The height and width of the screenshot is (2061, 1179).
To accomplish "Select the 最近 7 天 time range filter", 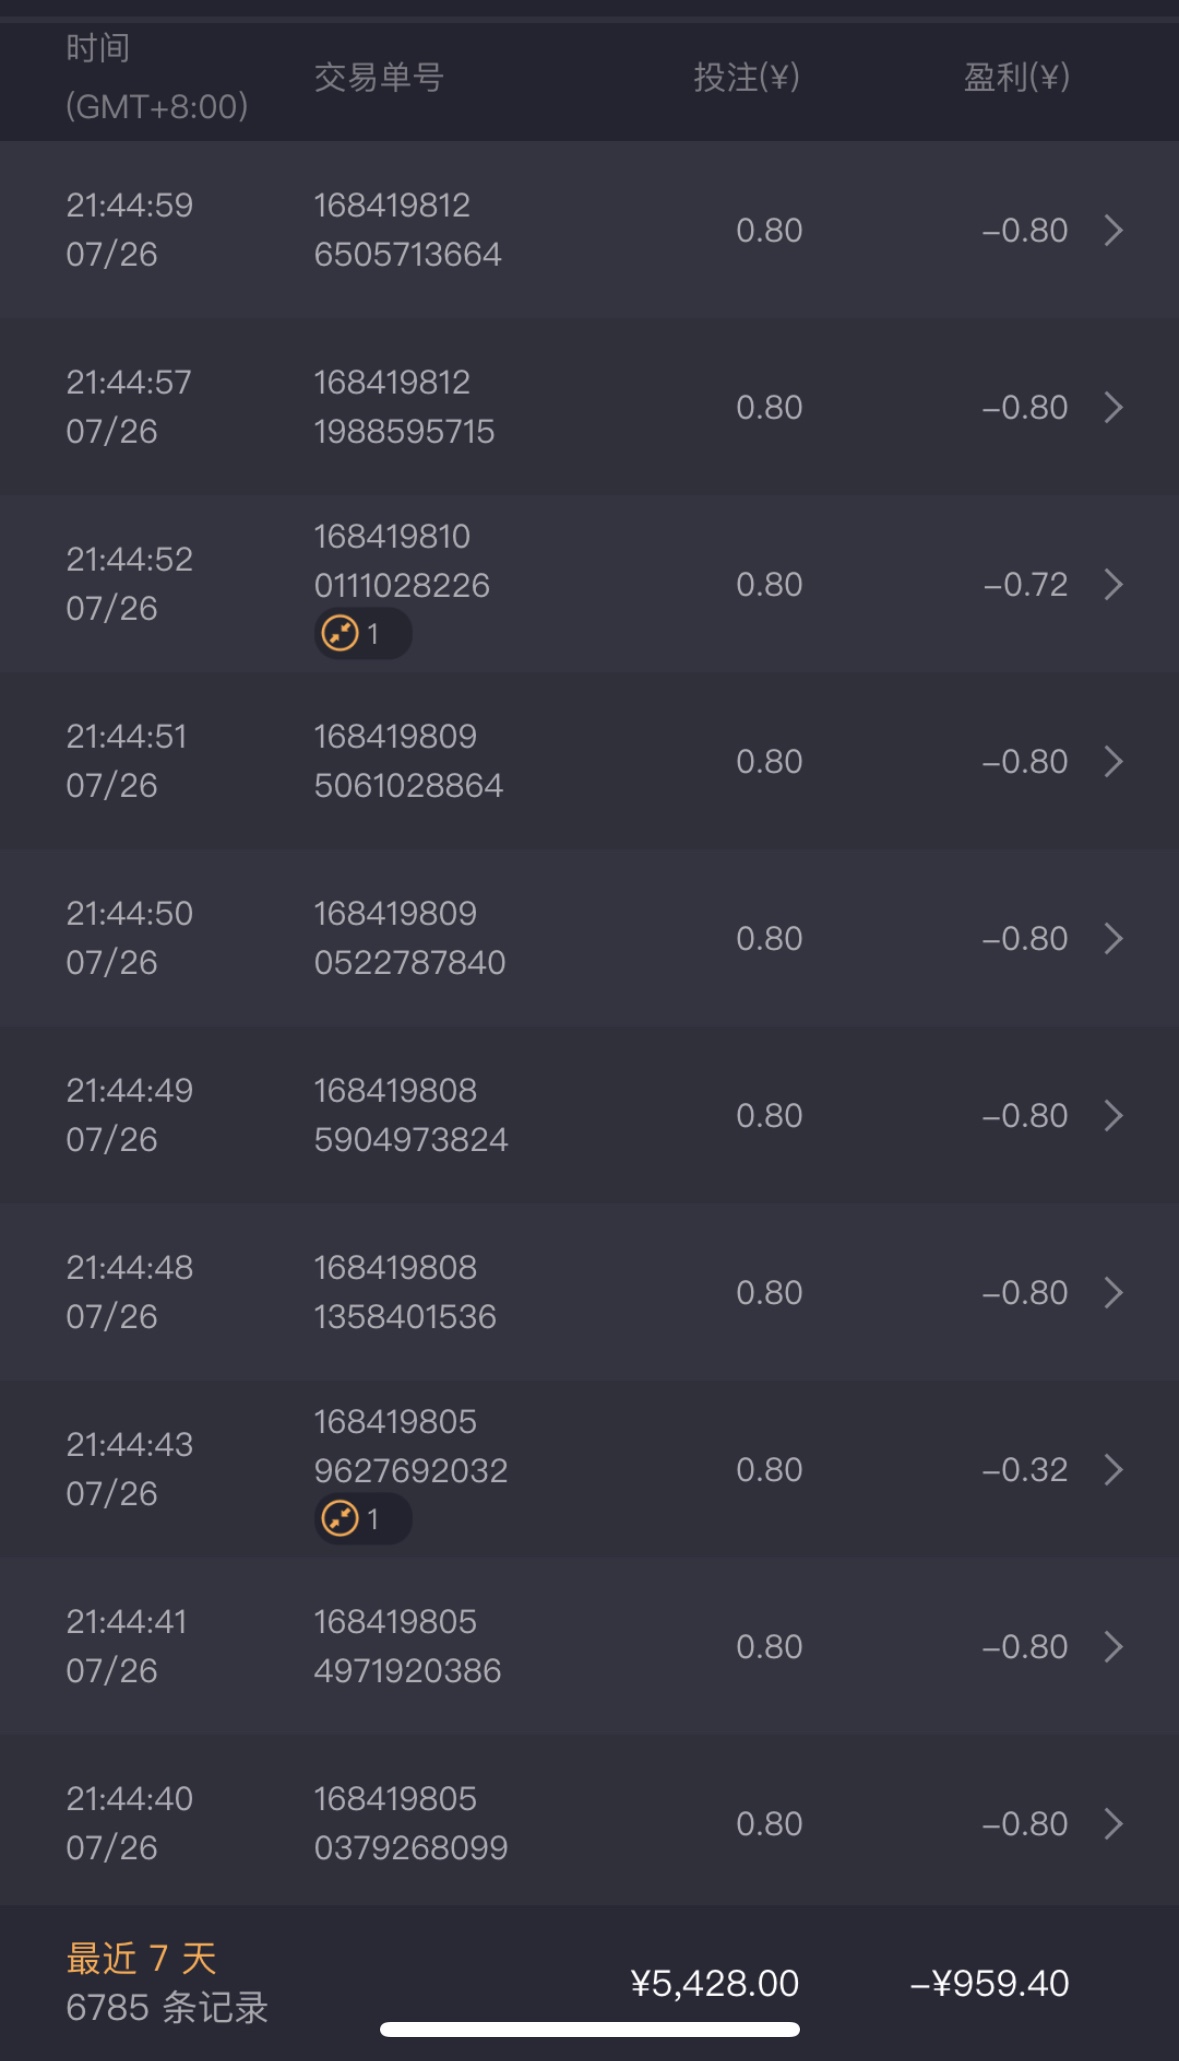I will tap(141, 1958).
